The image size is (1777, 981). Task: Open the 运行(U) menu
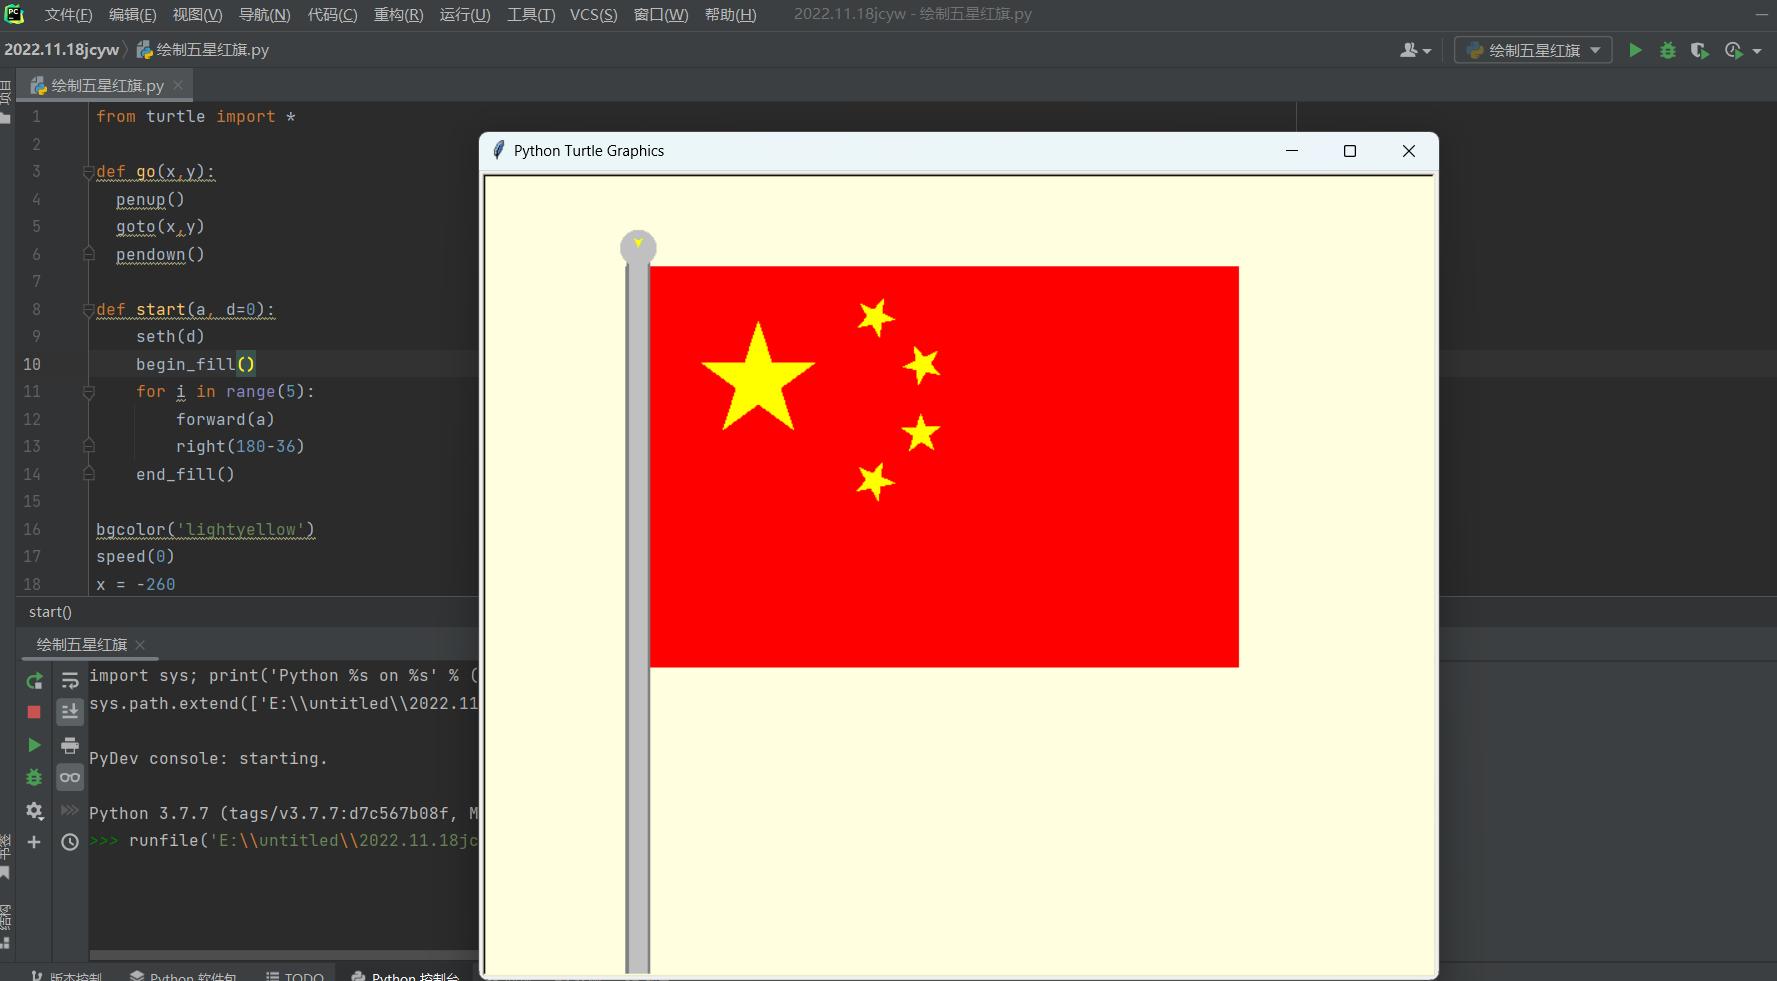[464, 14]
